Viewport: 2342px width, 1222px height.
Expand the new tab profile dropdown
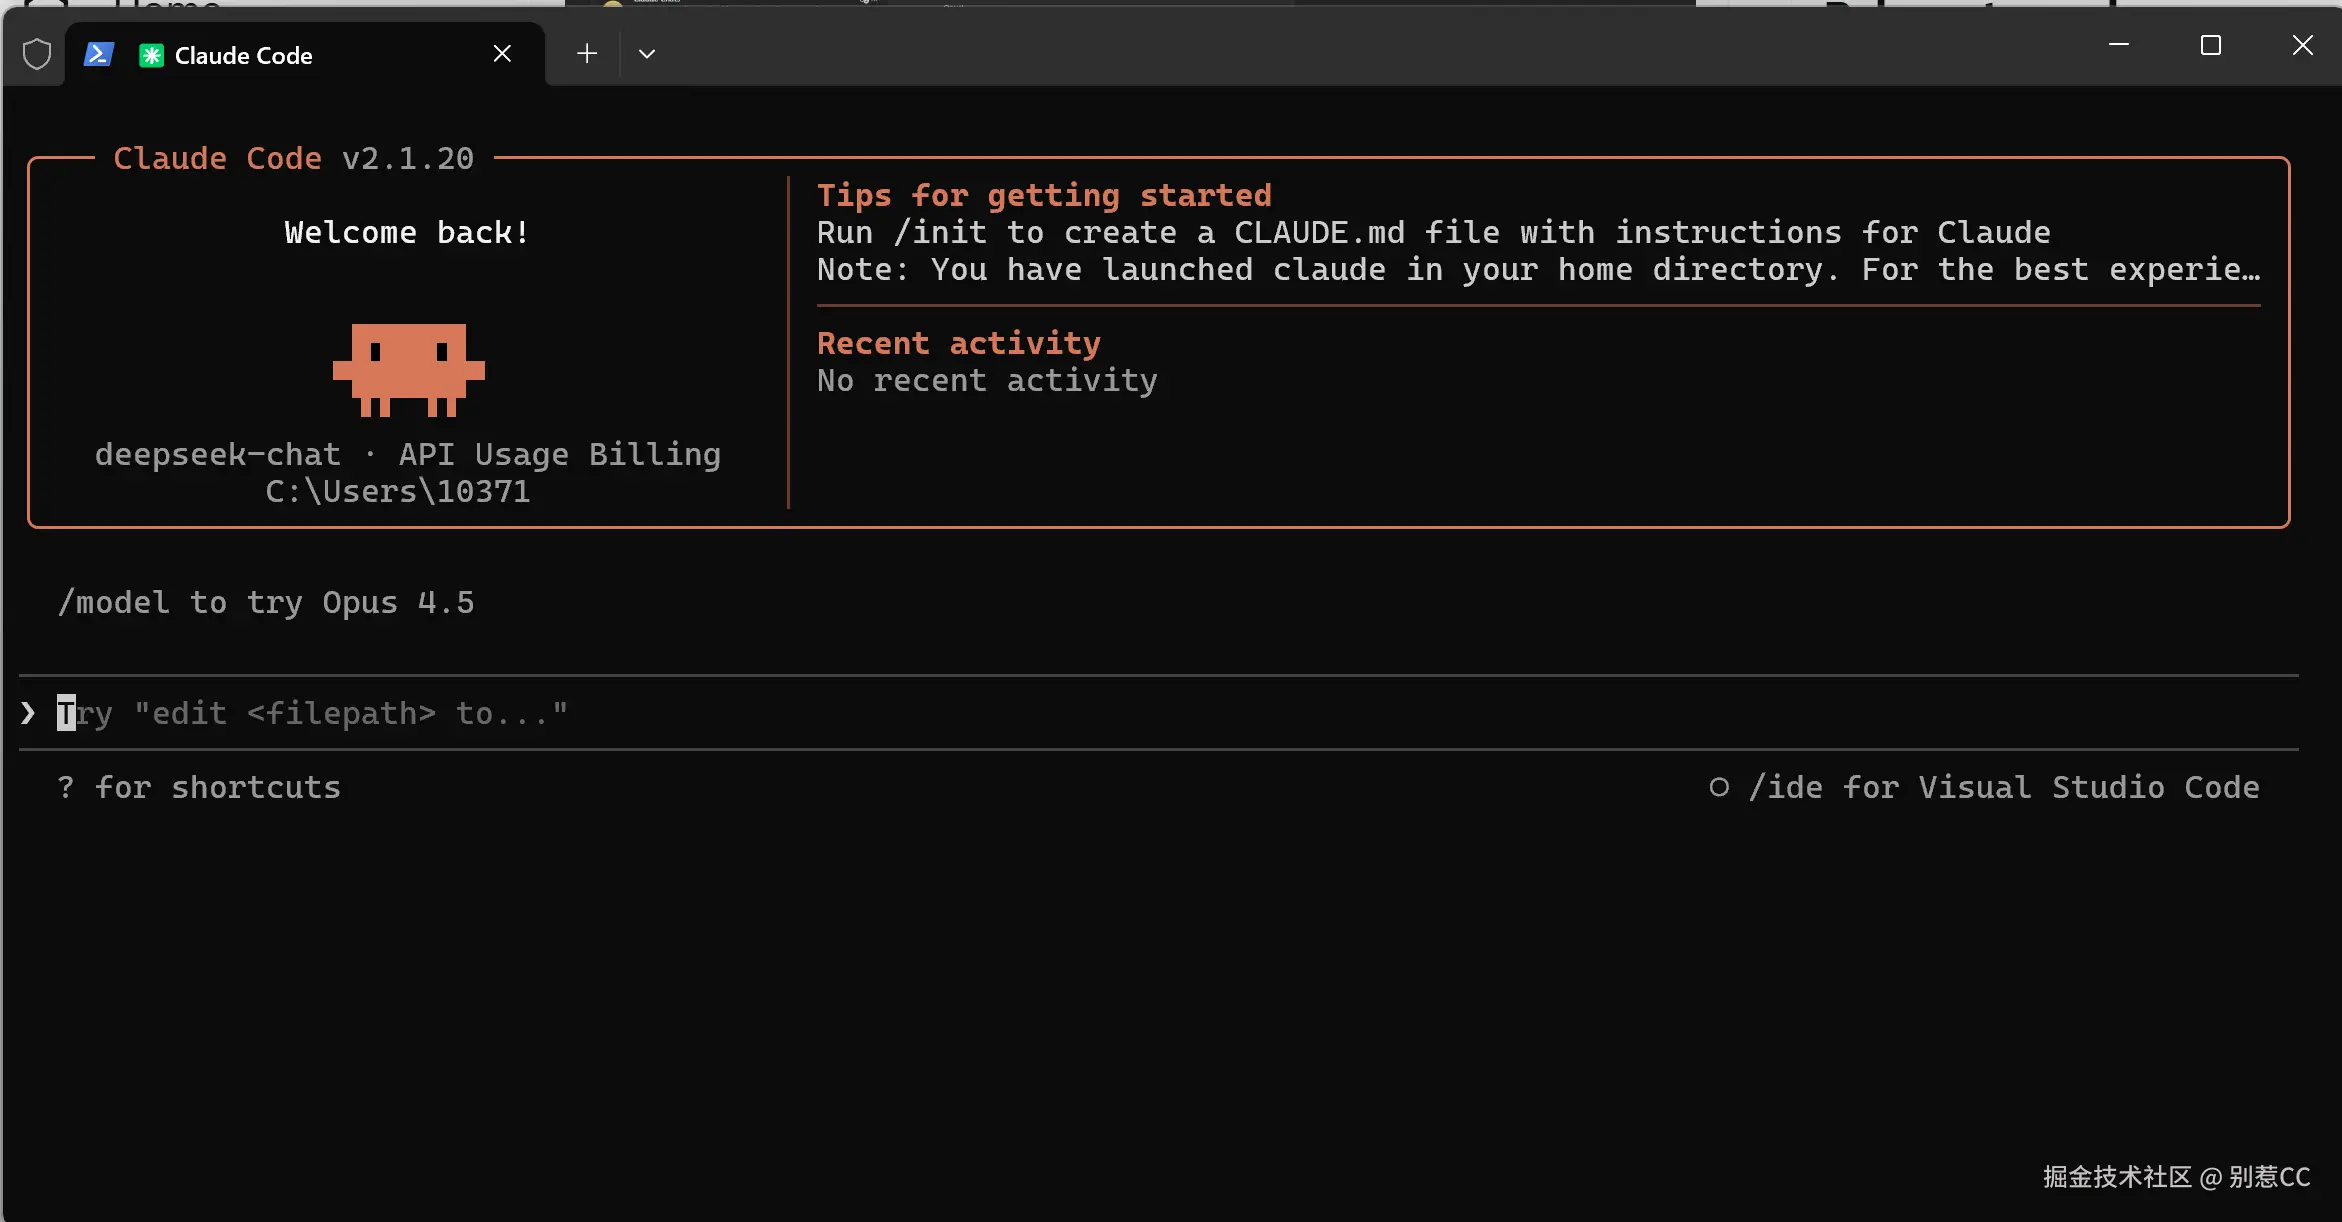click(x=647, y=54)
